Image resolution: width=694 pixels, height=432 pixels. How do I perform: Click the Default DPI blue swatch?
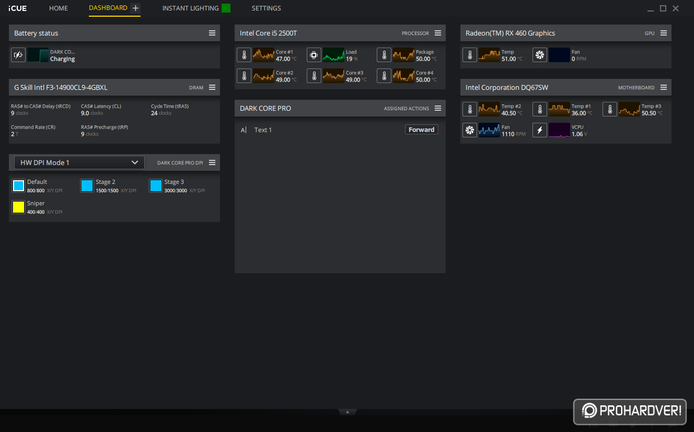pyautogui.click(x=19, y=186)
